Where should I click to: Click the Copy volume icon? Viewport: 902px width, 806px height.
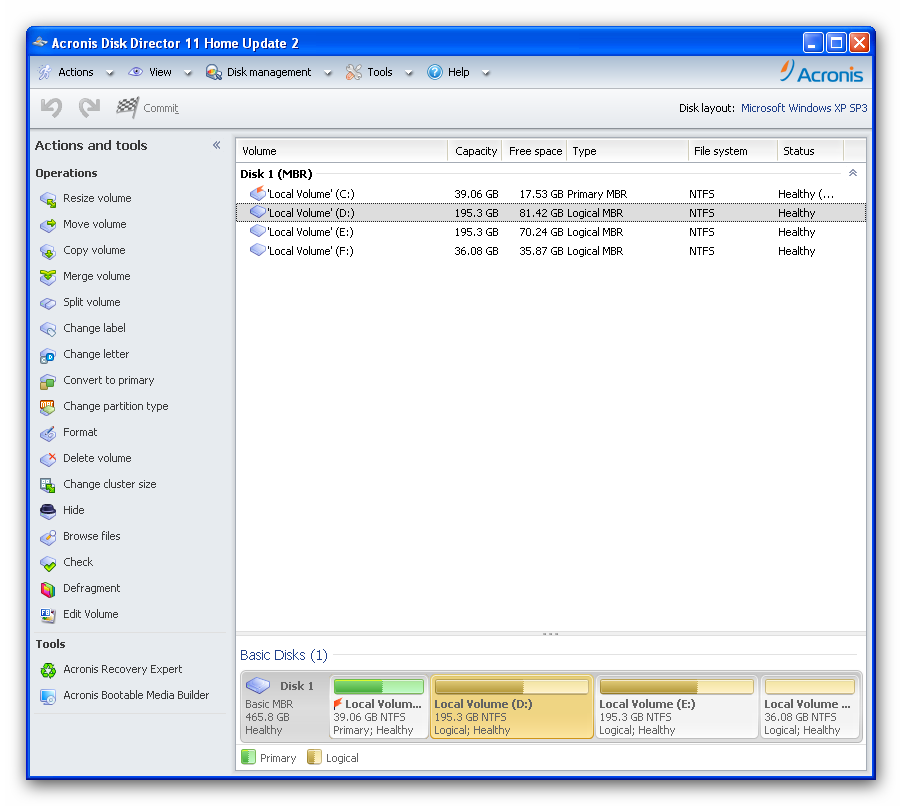[48, 251]
